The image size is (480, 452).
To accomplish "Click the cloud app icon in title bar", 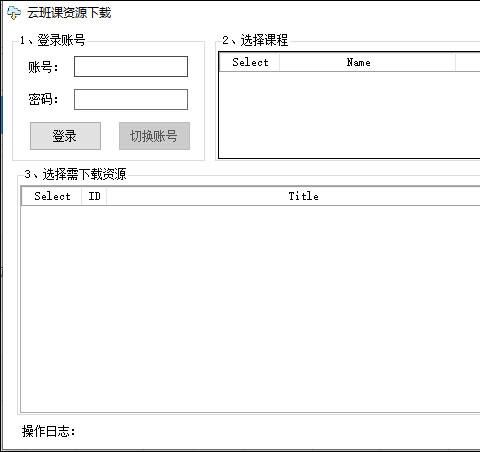I will (x=14, y=13).
